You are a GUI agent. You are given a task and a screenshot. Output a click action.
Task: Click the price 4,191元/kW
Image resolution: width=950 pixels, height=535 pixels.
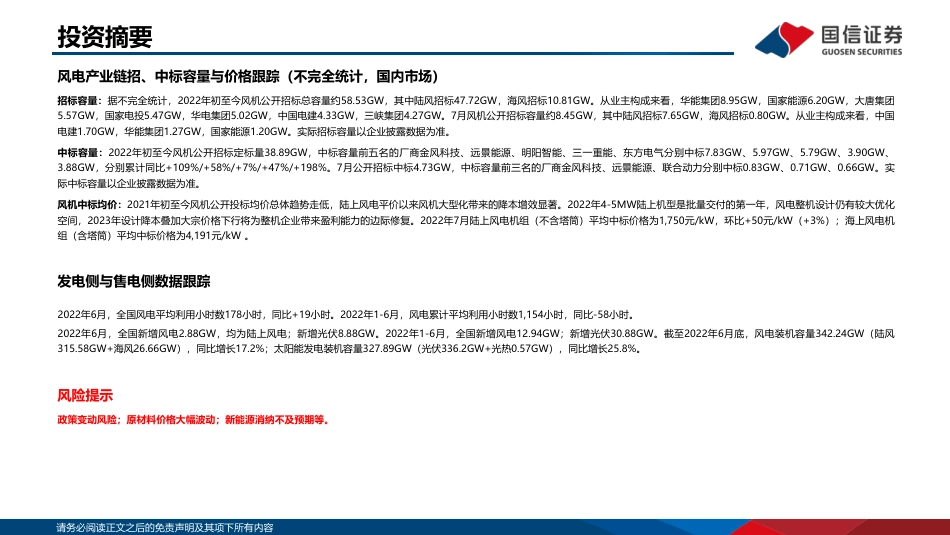pos(213,236)
